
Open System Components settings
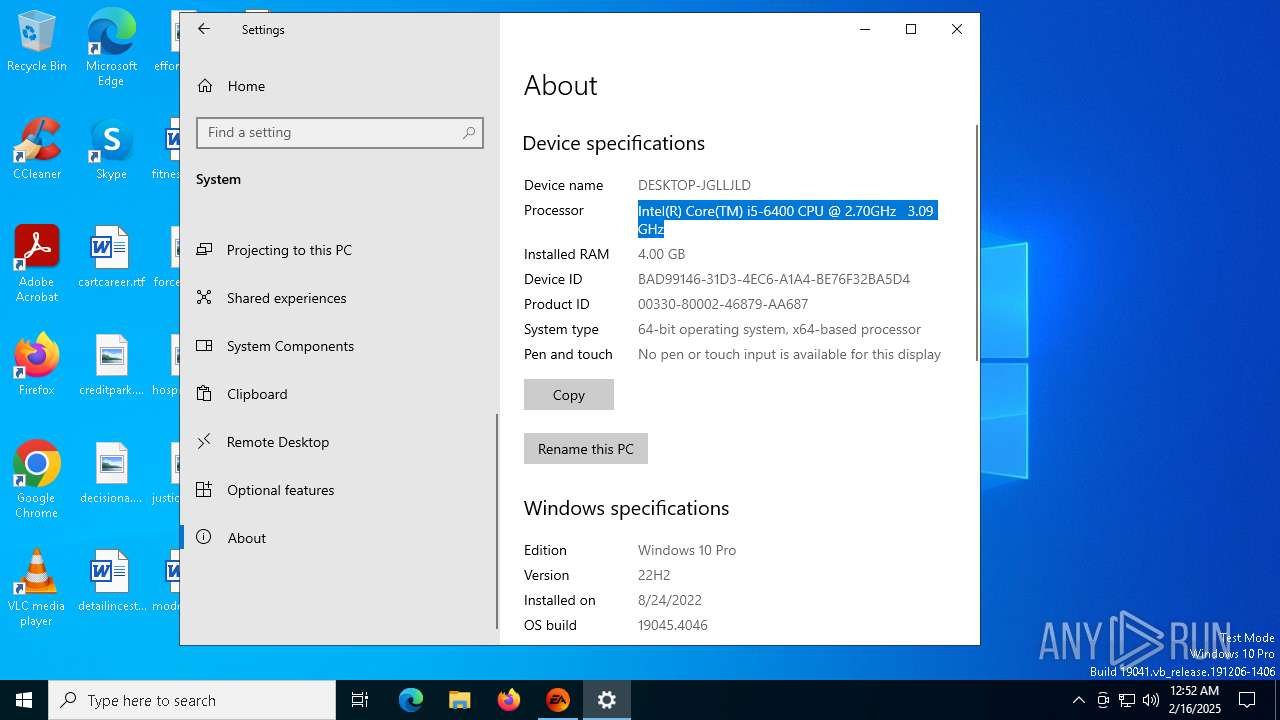click(338, 346)
